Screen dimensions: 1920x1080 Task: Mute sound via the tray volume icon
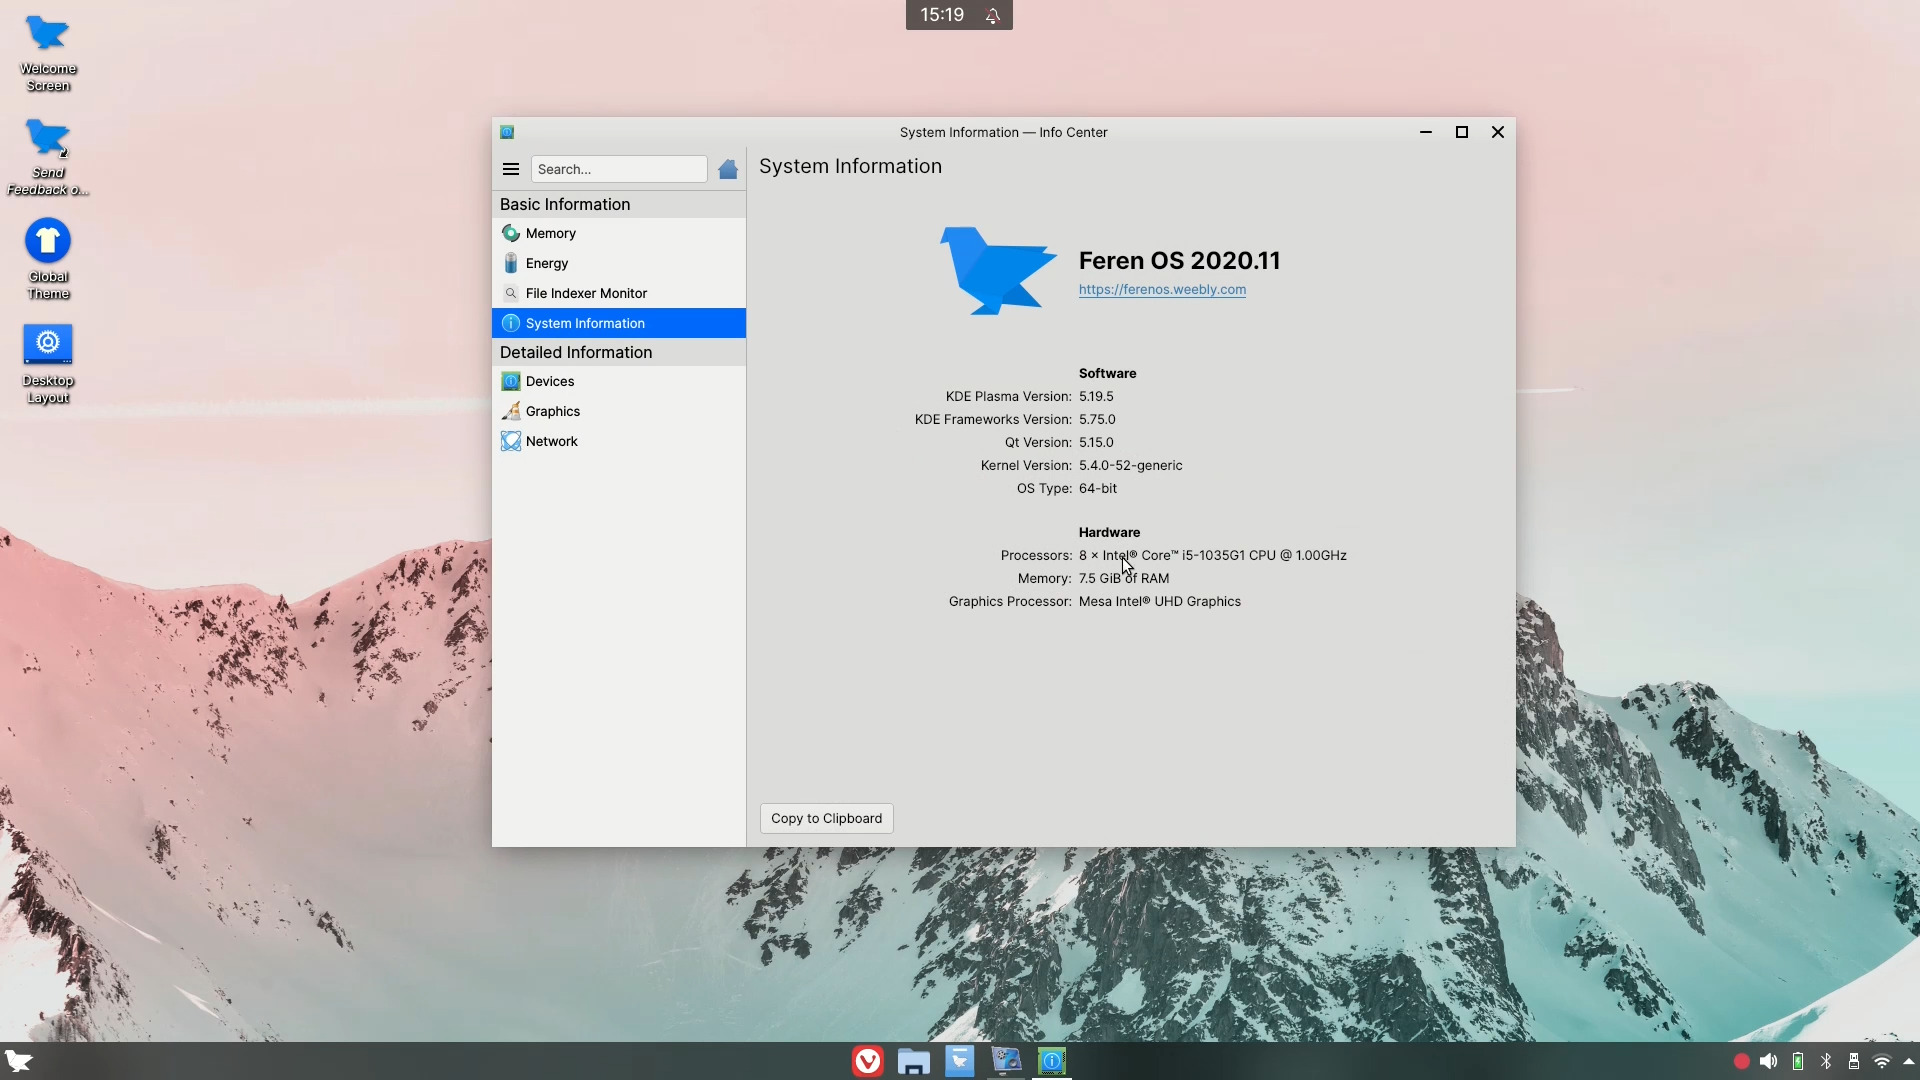click(1769, 1061)
